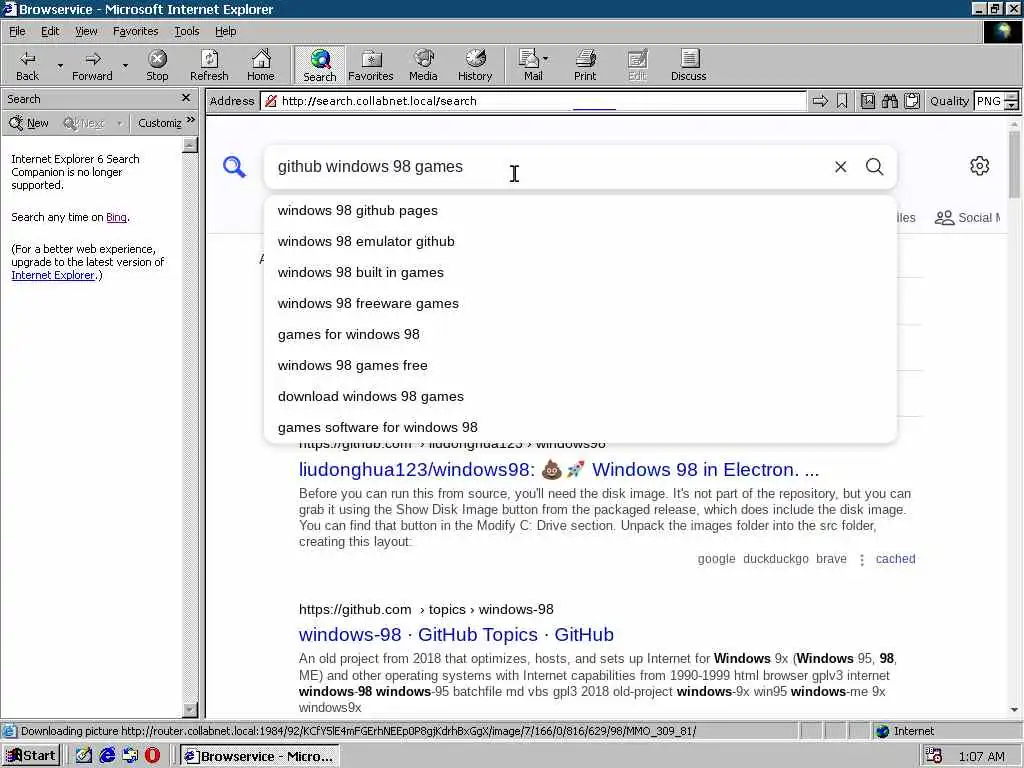Image resolution: width=1024 pixels, height=768 pixels.
Task: Click the Back toolbar button
Action: [x=27, y=65]
